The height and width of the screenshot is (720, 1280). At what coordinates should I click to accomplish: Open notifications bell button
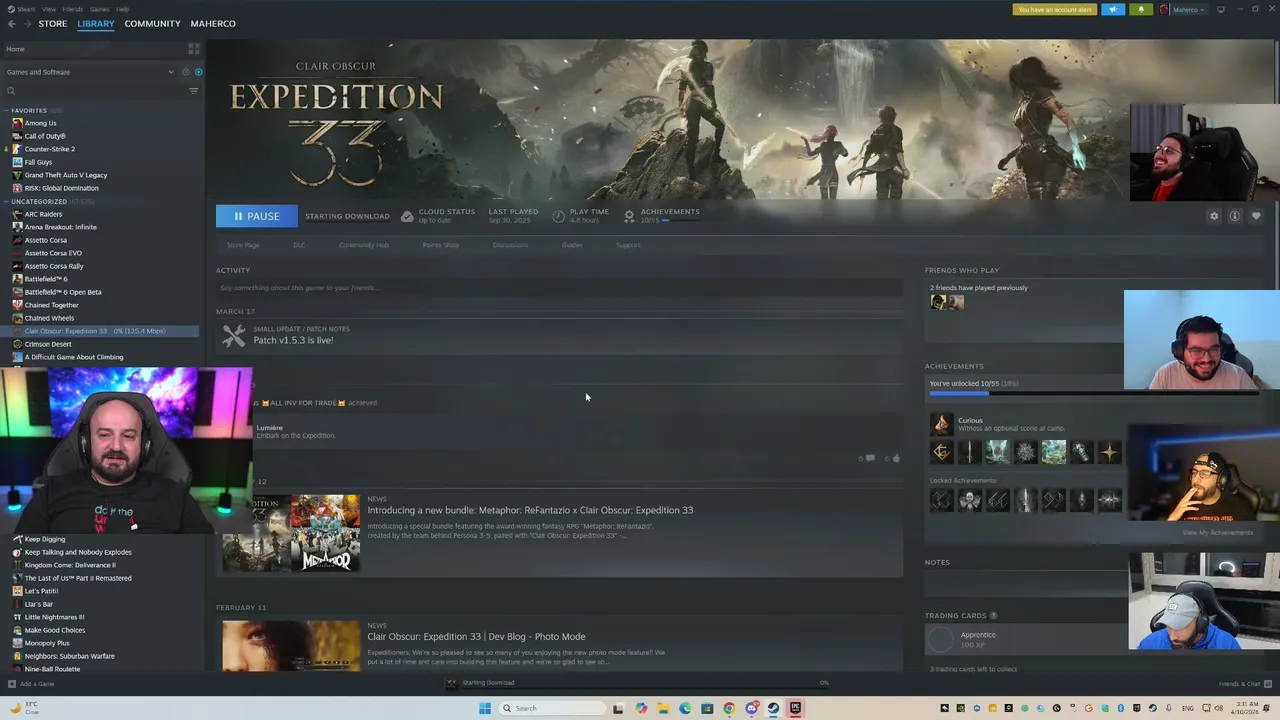pos(1141,10)
